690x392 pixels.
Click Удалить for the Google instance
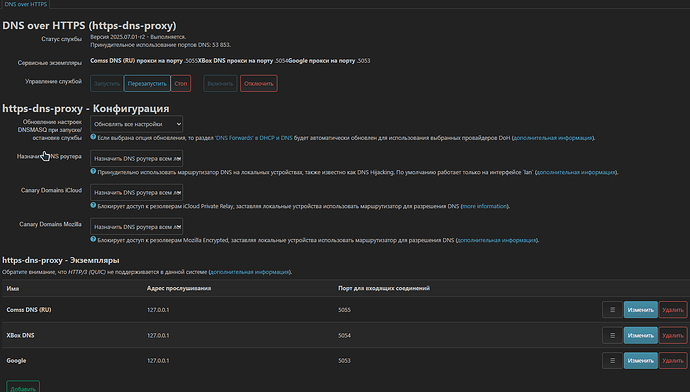(x=673, y=361)
